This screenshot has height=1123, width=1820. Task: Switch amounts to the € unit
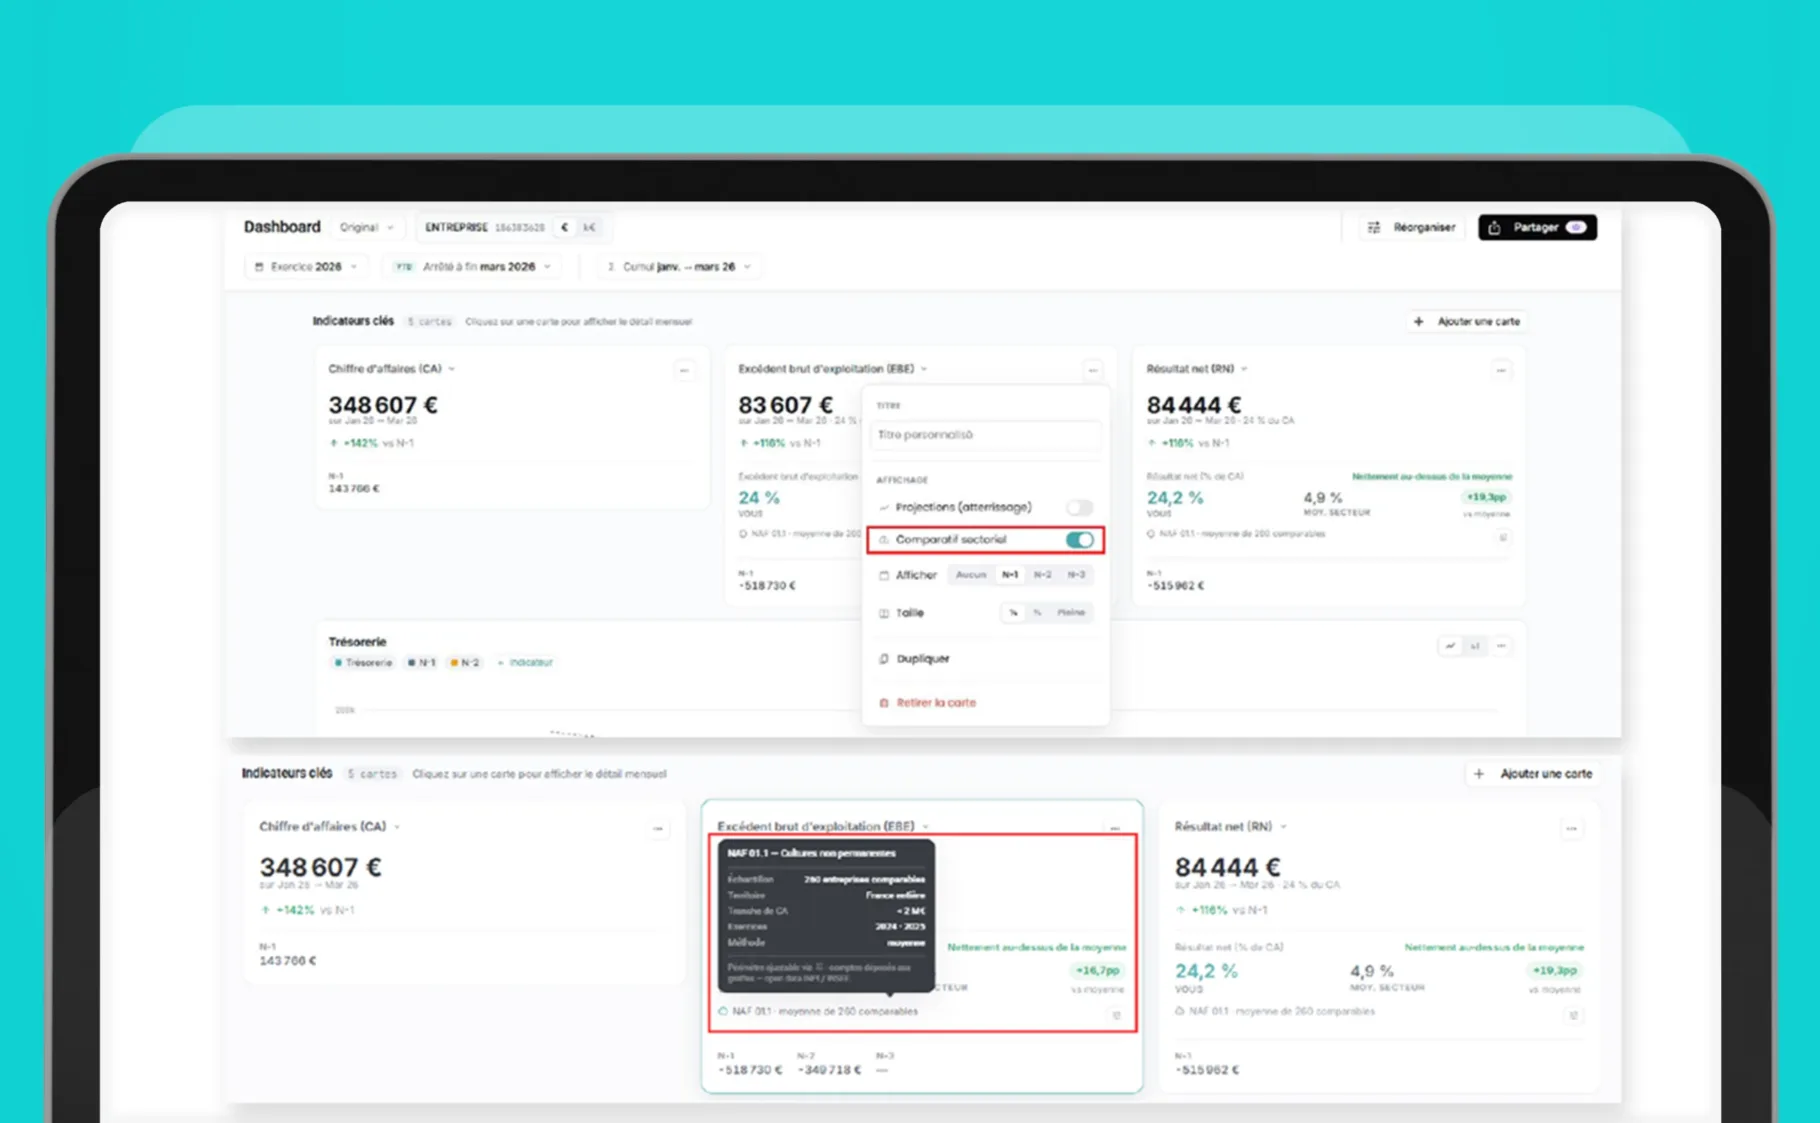coord(565,227)
